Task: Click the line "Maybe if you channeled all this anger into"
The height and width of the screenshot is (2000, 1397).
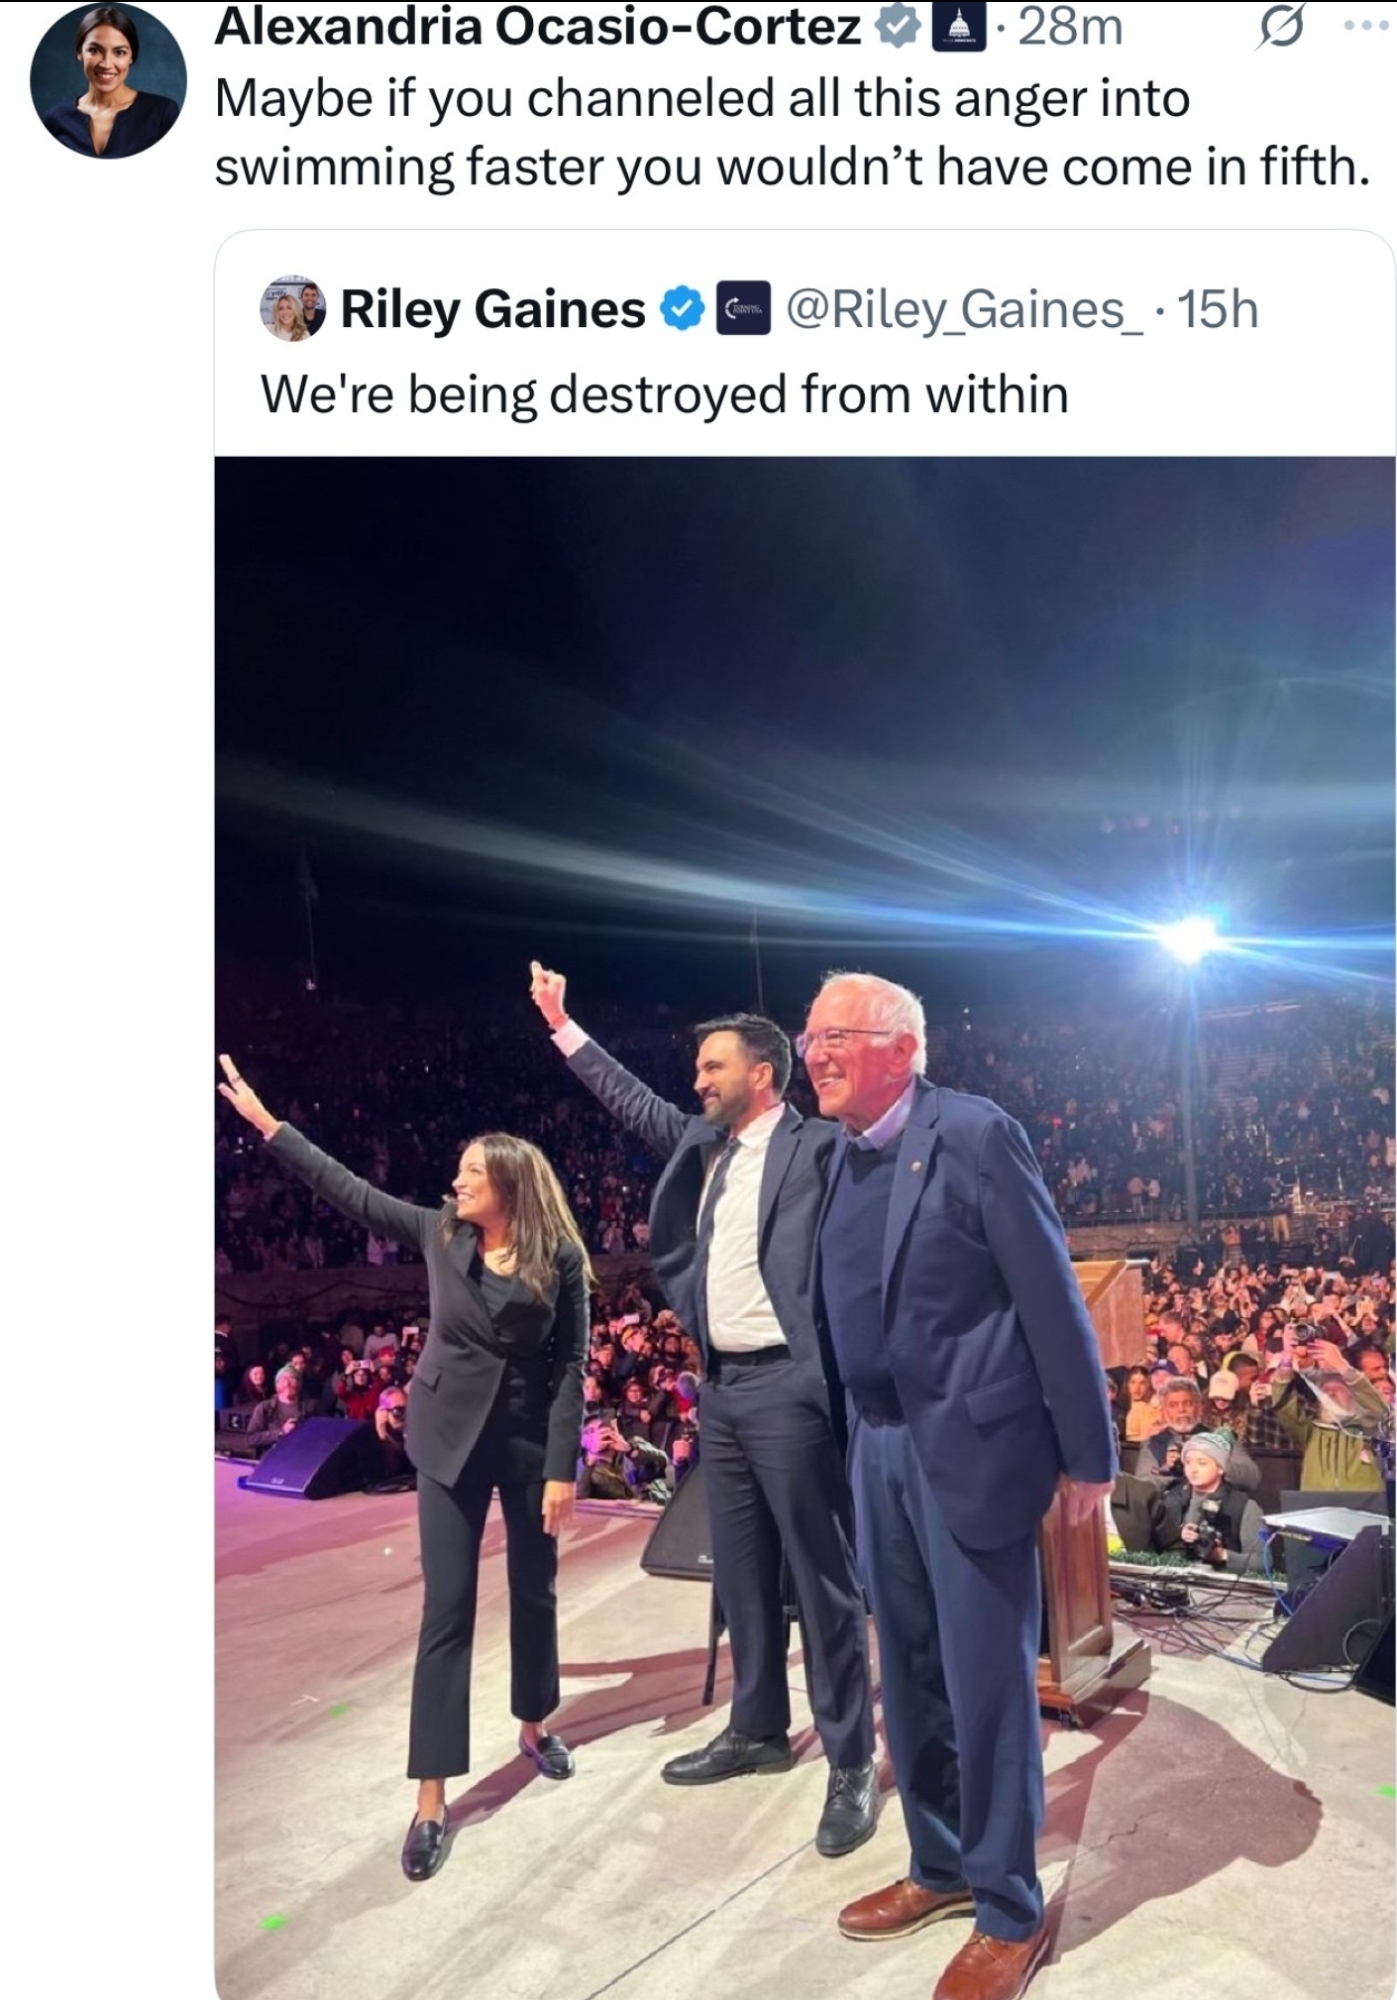Action: 702,98
